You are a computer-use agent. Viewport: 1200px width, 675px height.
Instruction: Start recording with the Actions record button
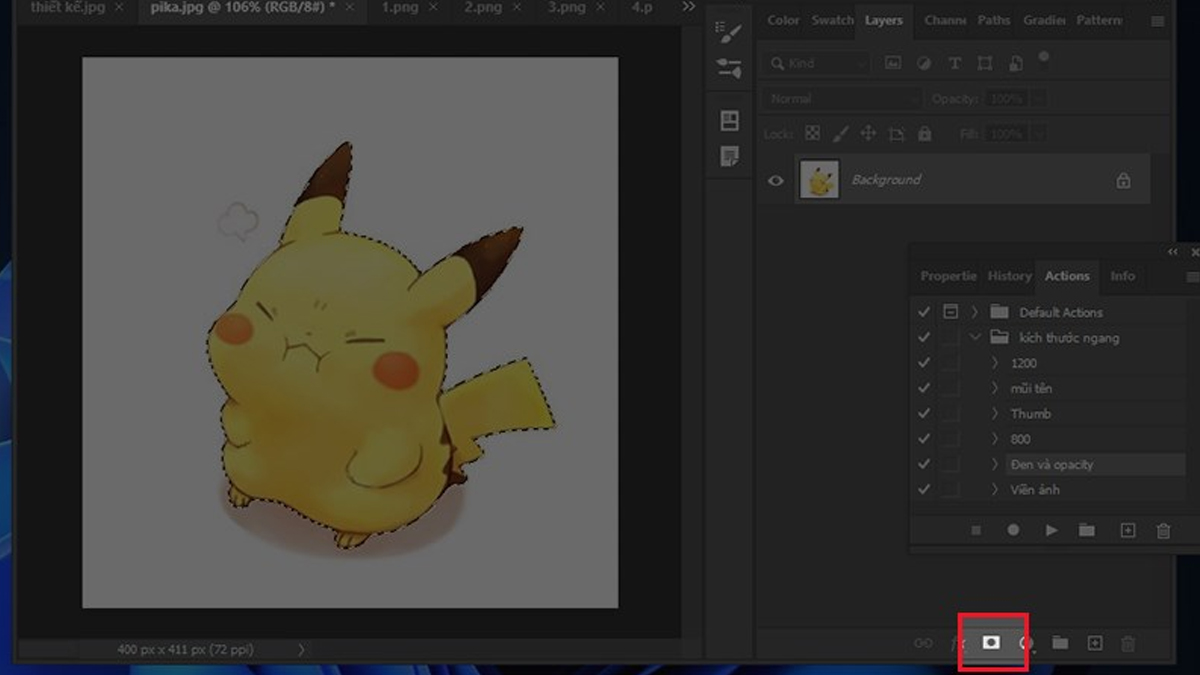coord(1013,531)
